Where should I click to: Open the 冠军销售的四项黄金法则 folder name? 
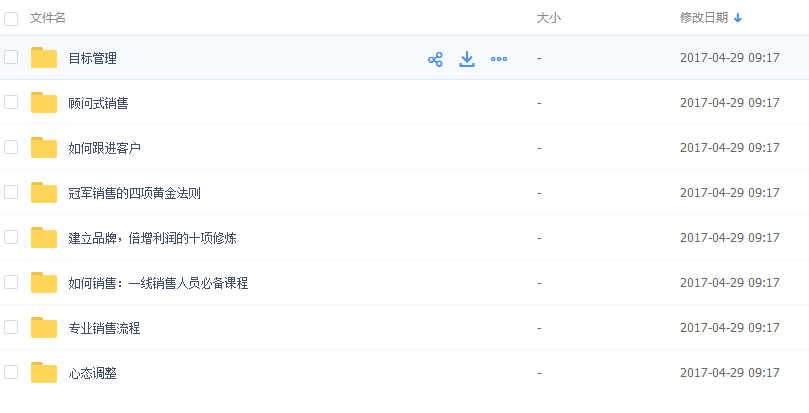(x=134, y=193)
